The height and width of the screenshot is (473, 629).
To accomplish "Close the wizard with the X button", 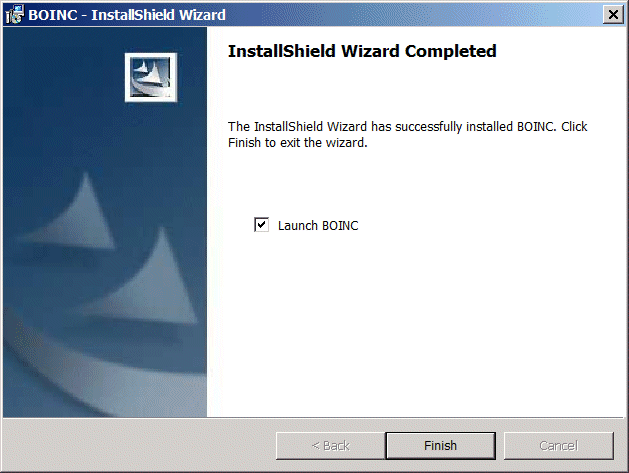I will point(613,15).
